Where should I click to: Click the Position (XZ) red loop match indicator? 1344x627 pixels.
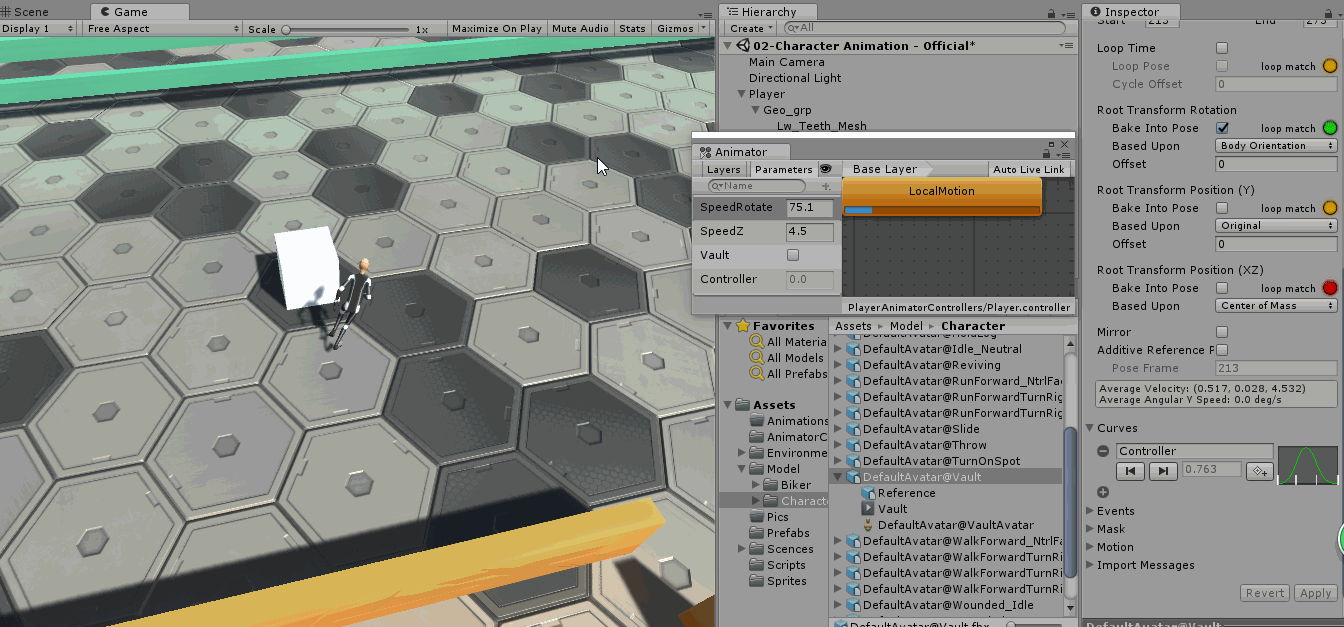click(1330, 288)
